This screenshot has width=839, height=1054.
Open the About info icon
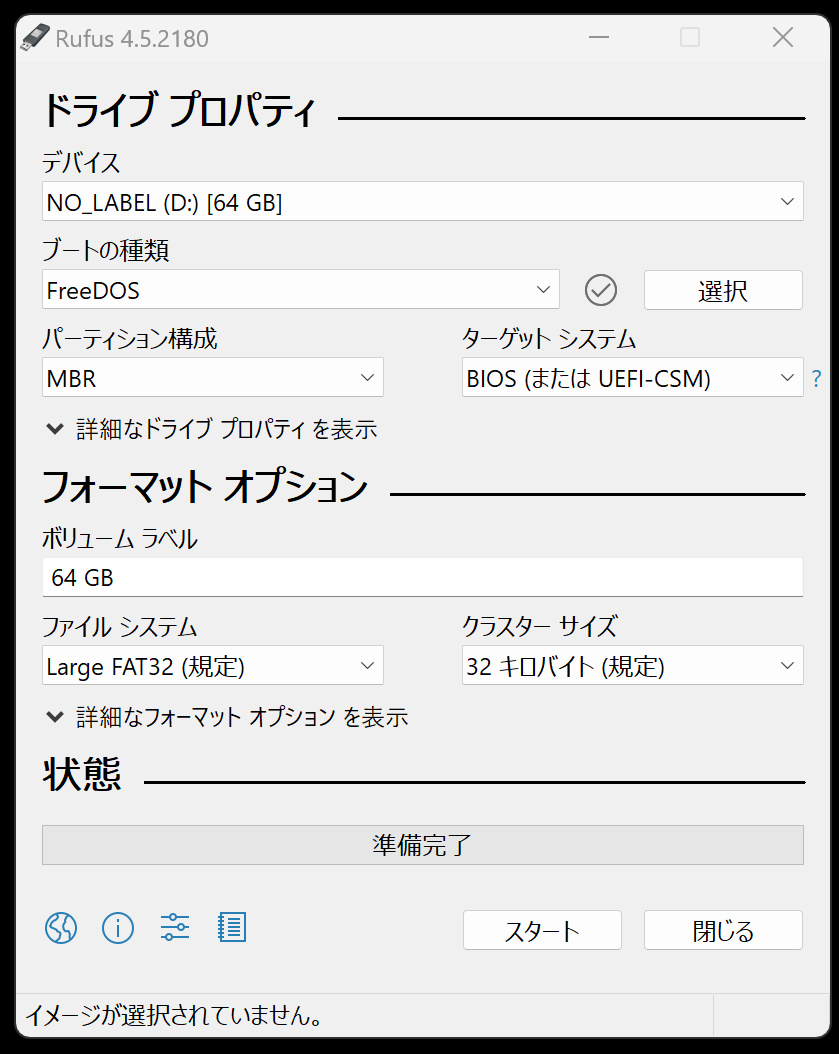click(118, 928)
